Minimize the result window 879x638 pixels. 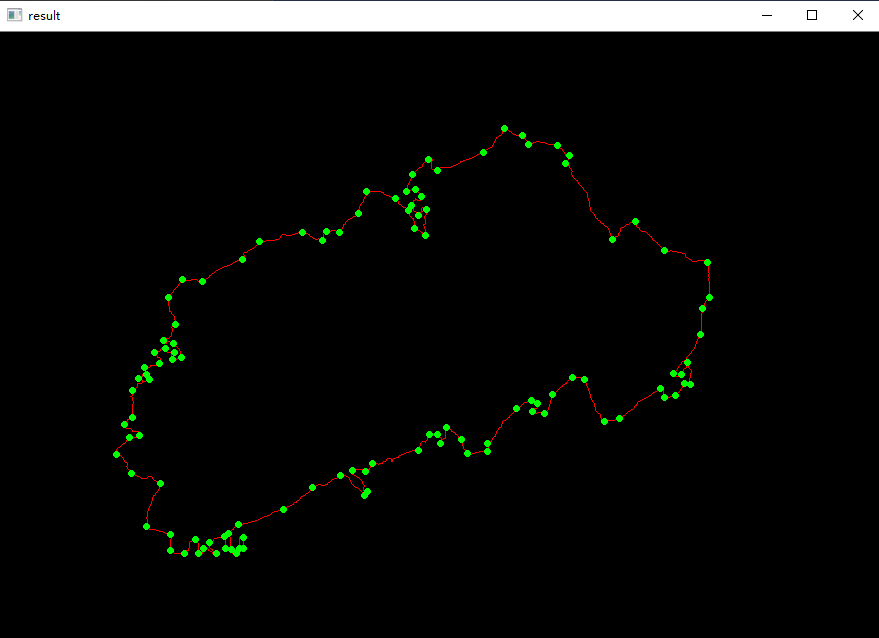767,15
